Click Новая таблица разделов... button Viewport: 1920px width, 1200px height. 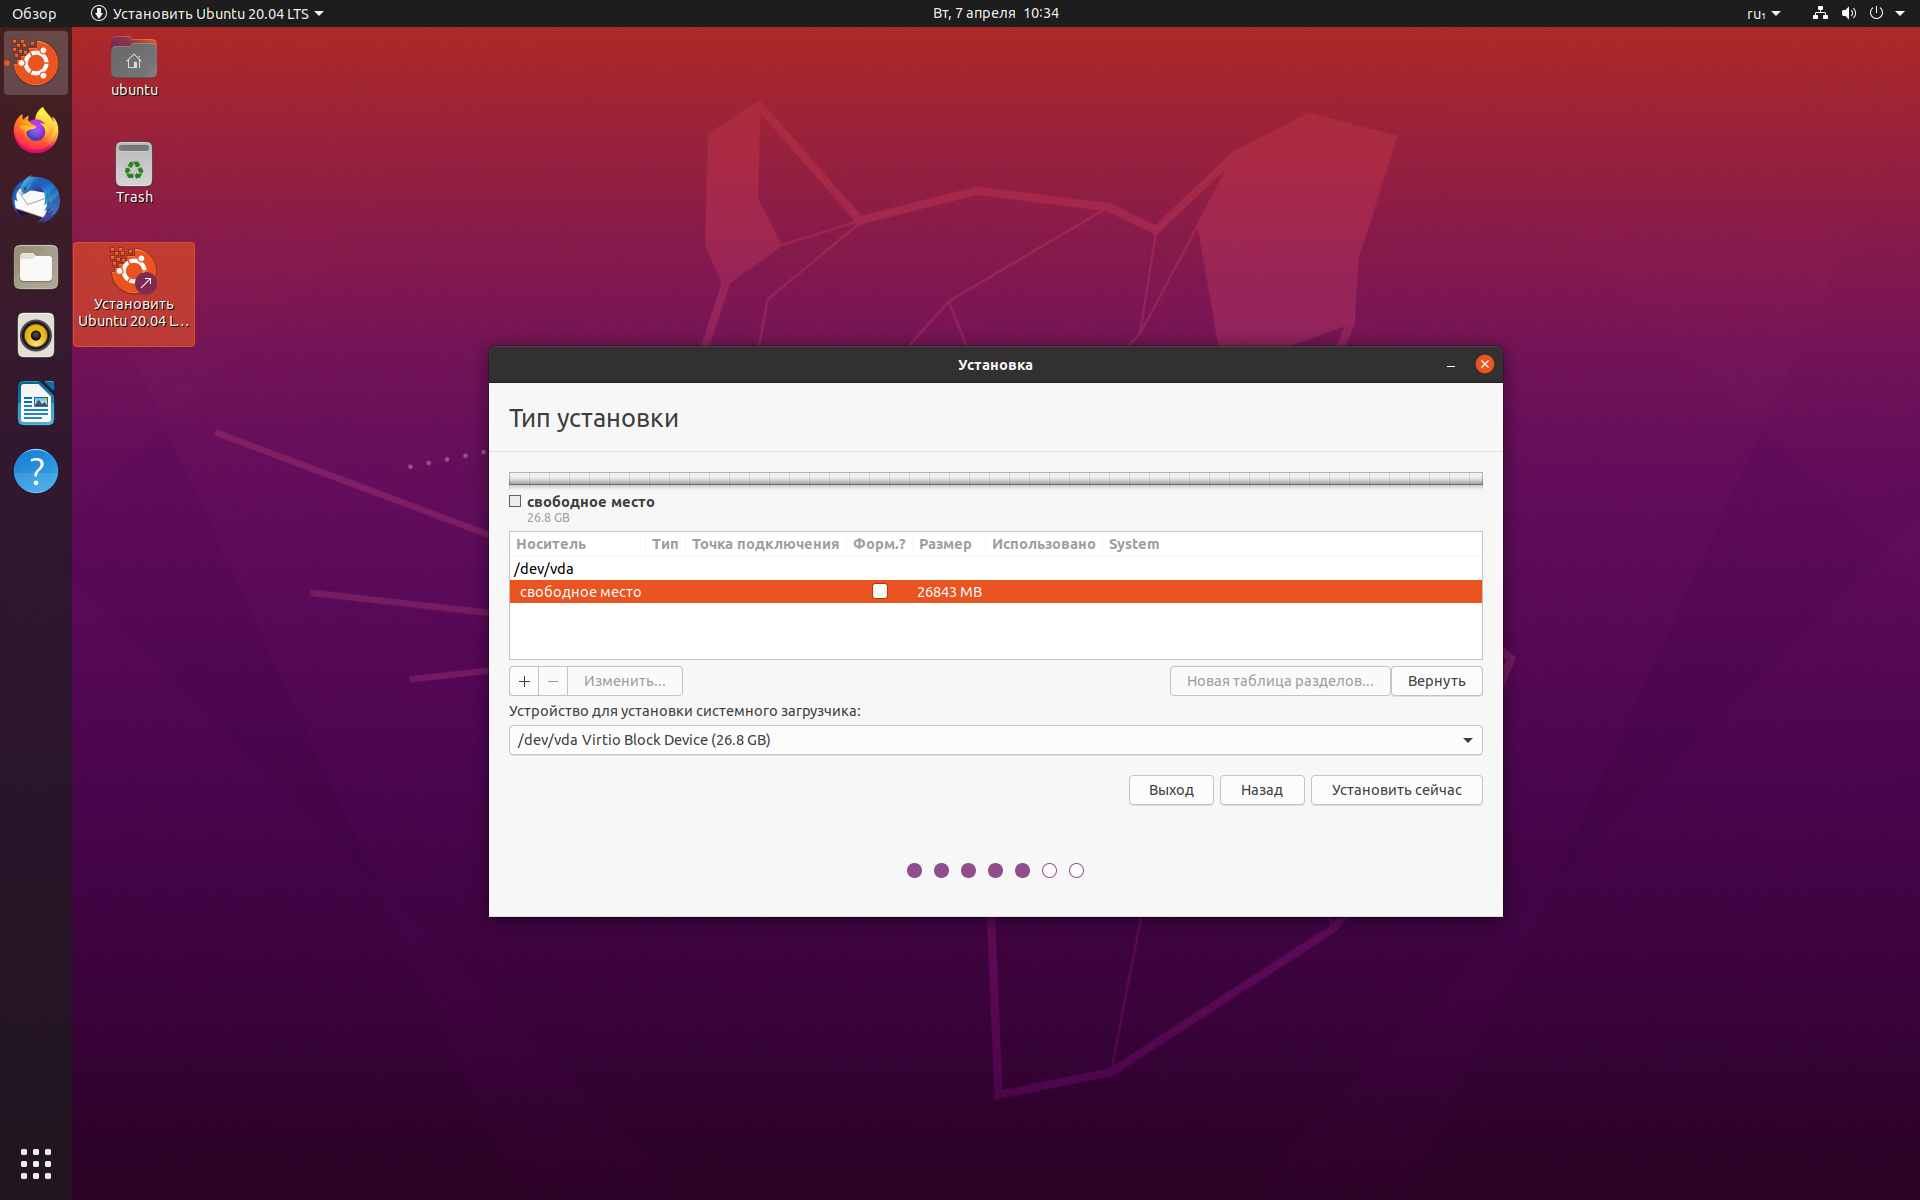pyautogui.click(x=1280, y=681)
